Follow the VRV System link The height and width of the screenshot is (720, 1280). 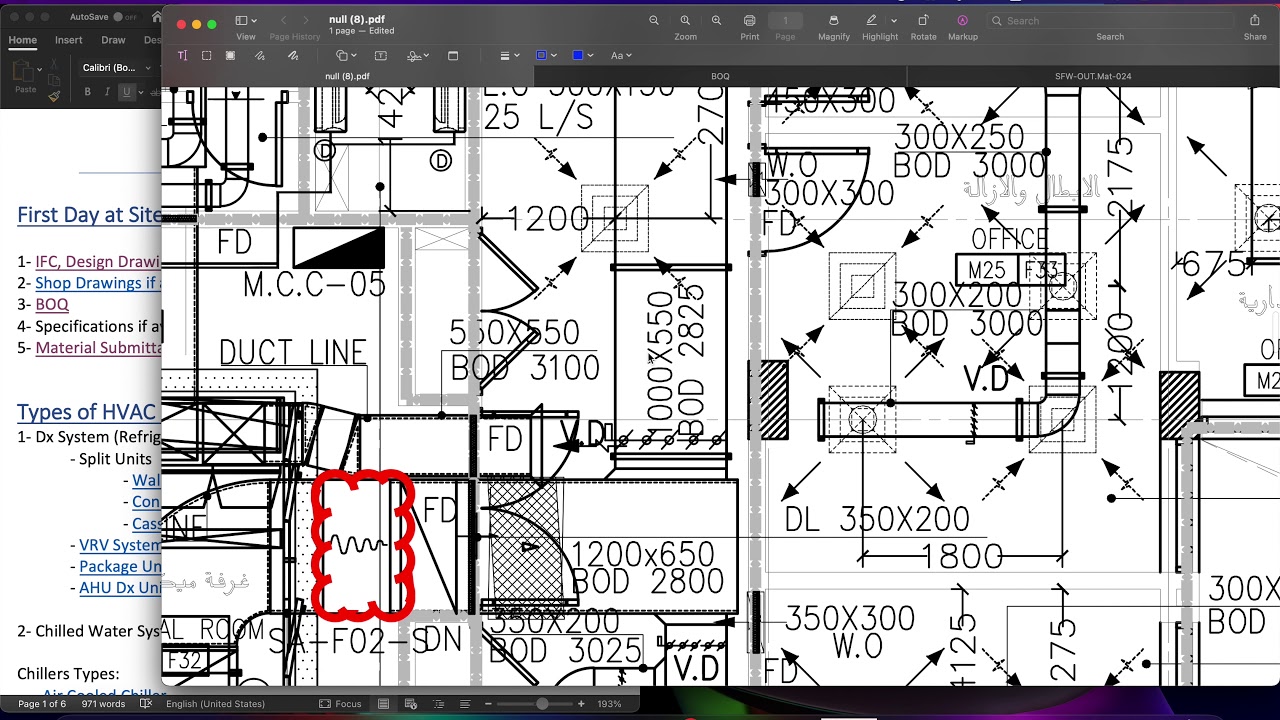point(120,545)
